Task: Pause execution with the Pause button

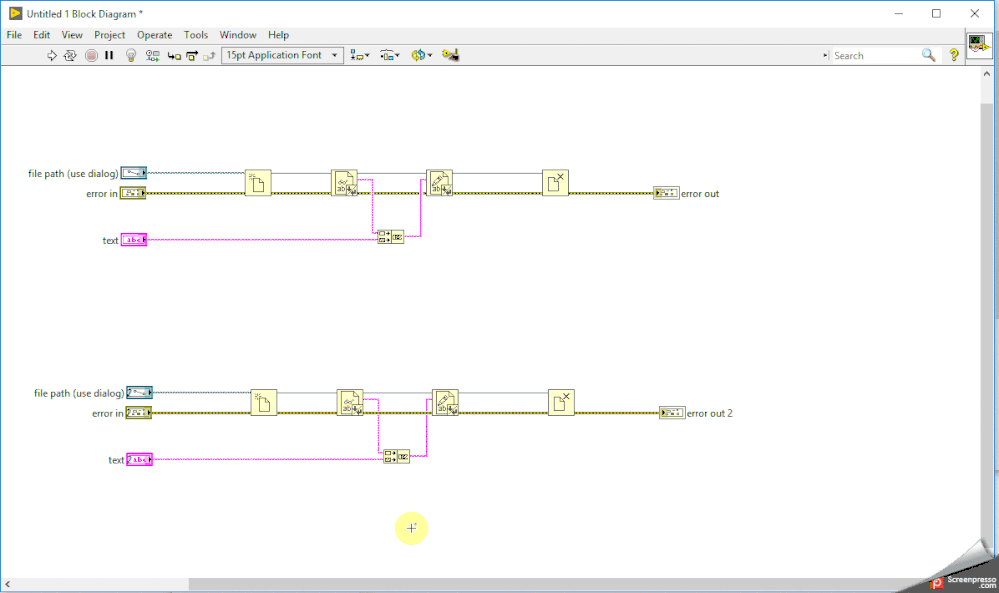Action: [109, 56]
